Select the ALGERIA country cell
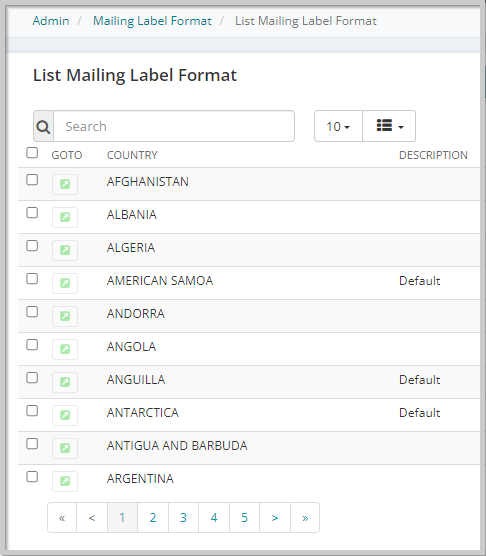This screenshot has height=556, width=486. pos(131,248)
